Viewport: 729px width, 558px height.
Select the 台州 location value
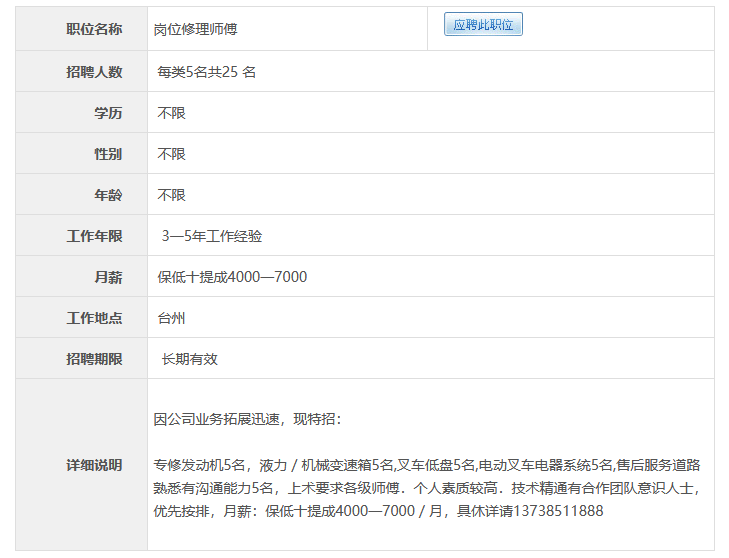[x=172, y=318]
